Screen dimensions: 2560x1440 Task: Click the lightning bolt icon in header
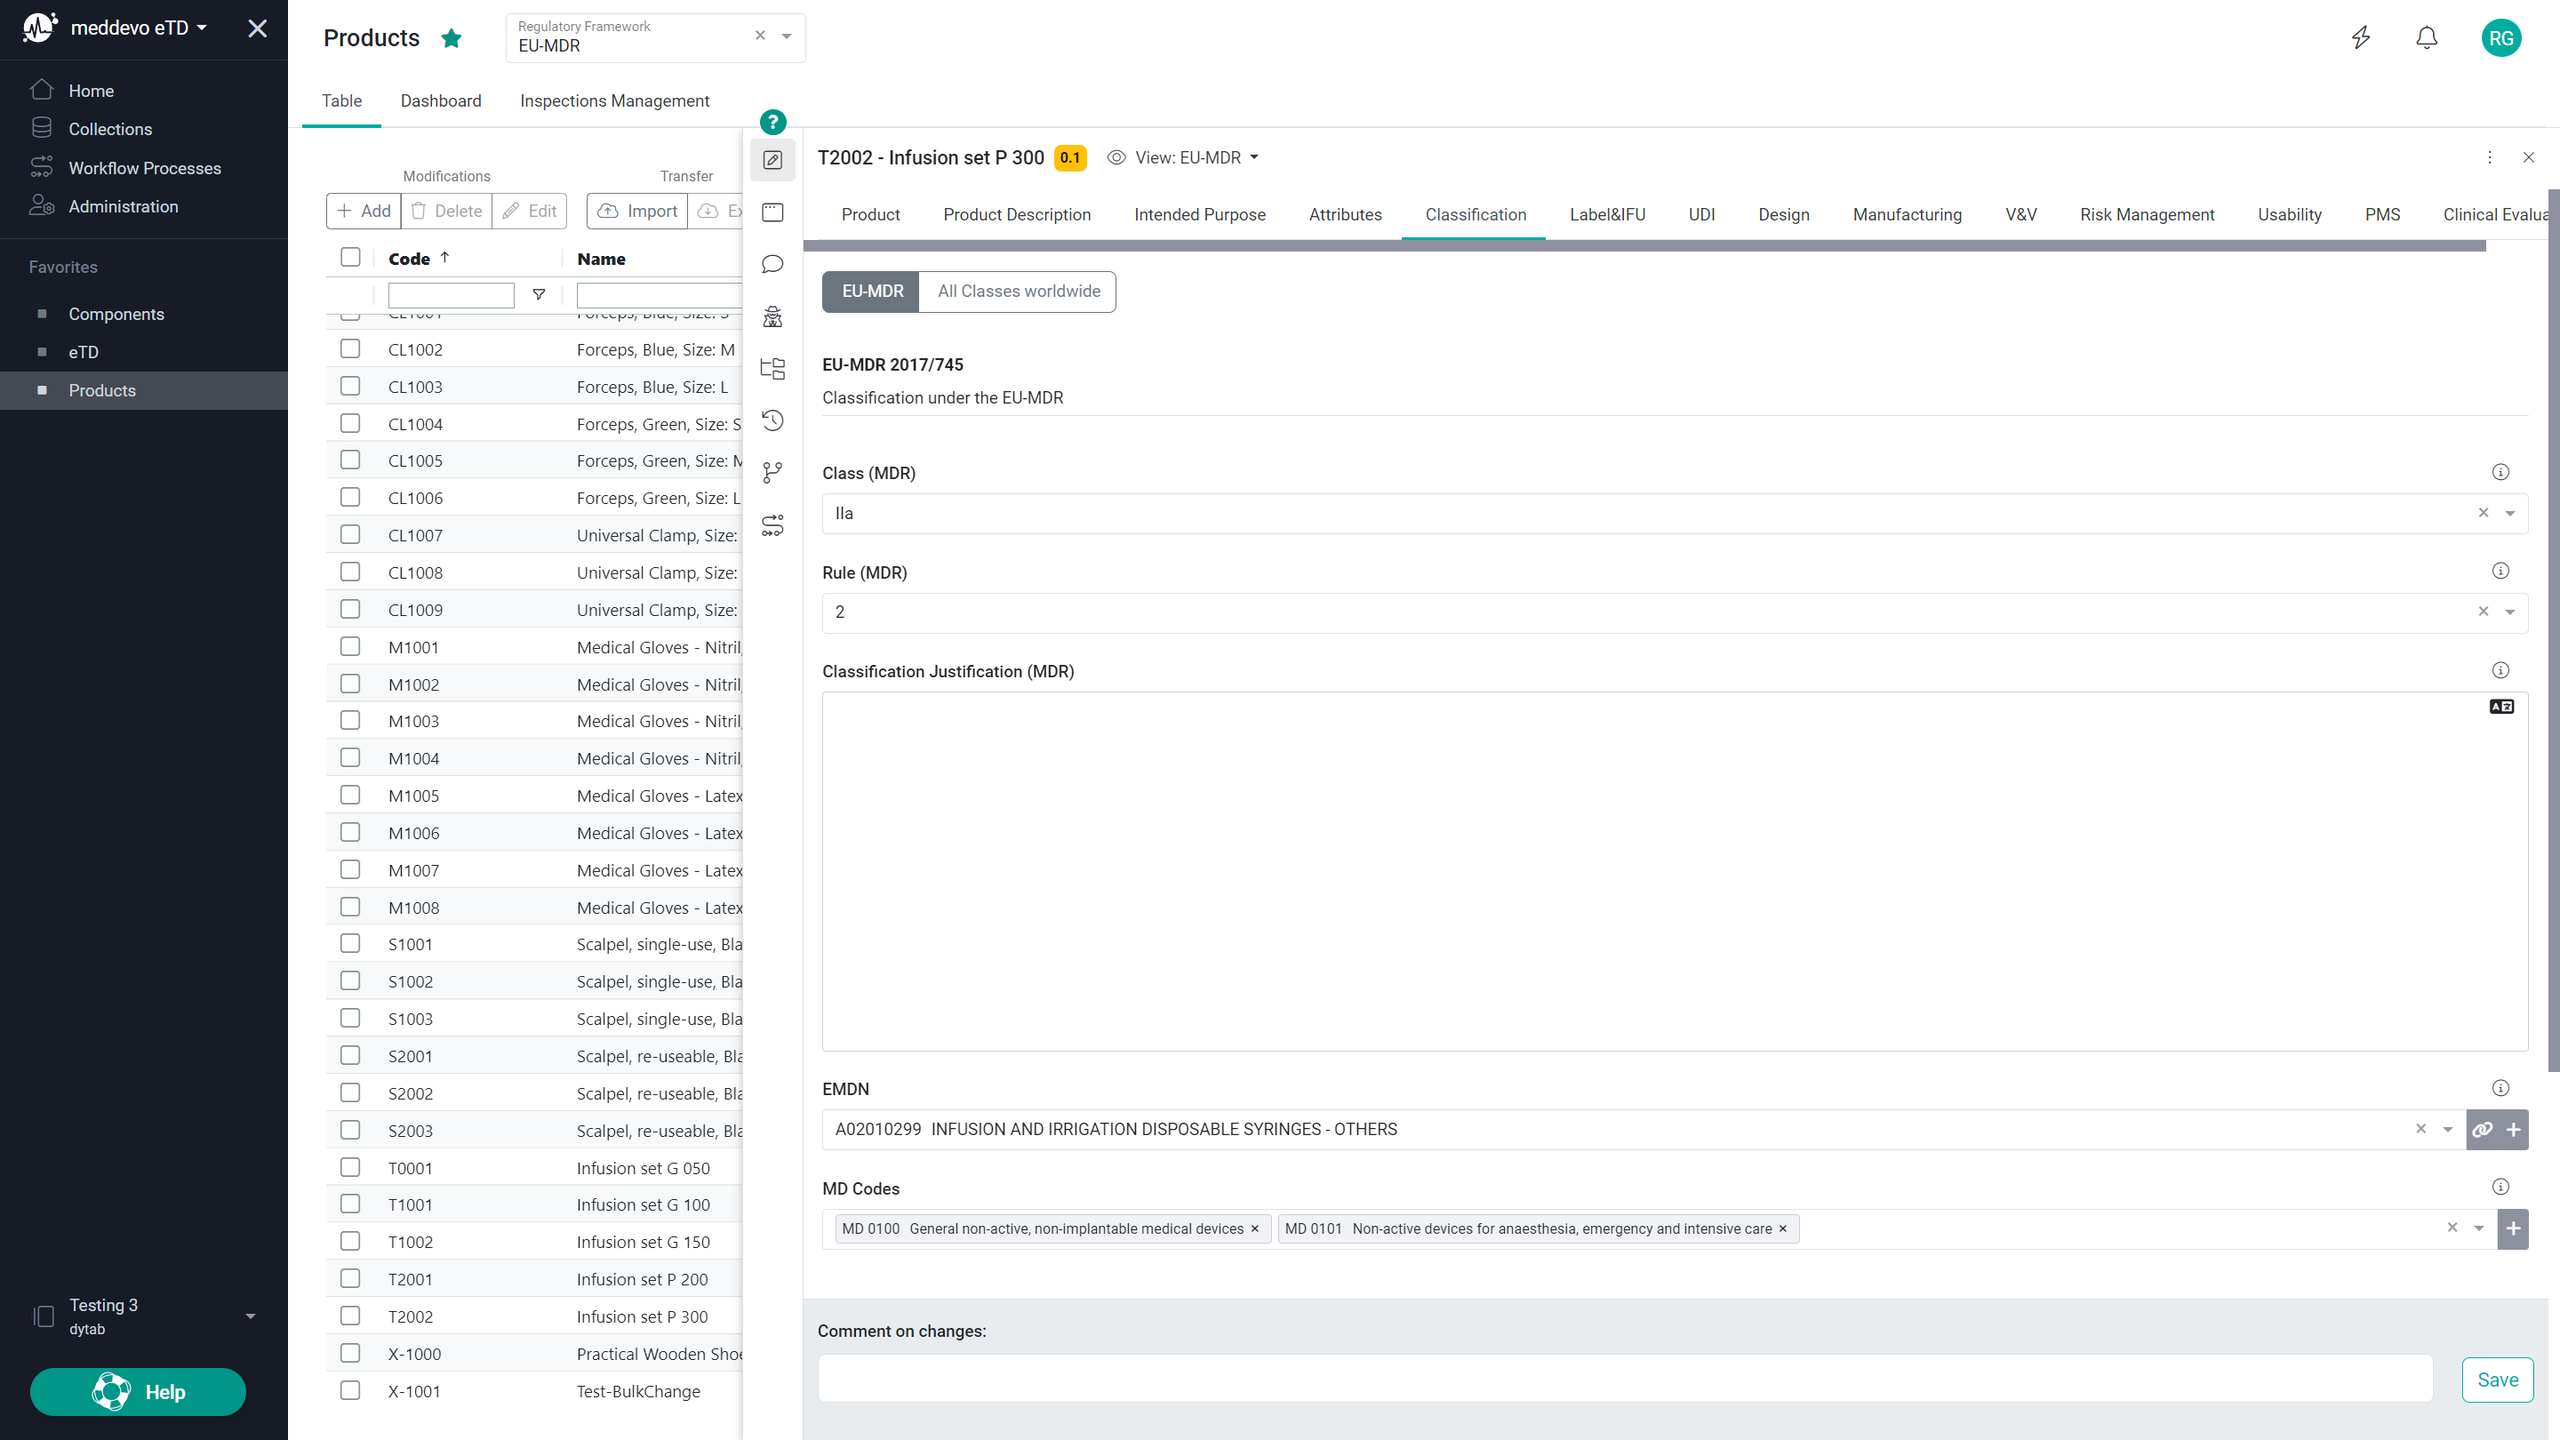click(x=2361, y=38)
